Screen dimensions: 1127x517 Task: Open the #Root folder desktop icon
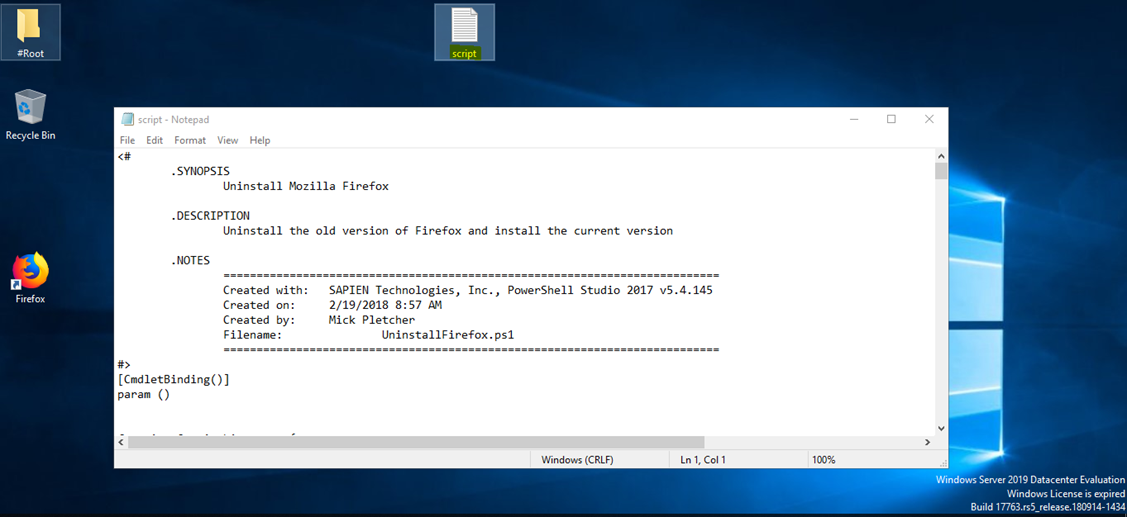(x=29, y=32)
